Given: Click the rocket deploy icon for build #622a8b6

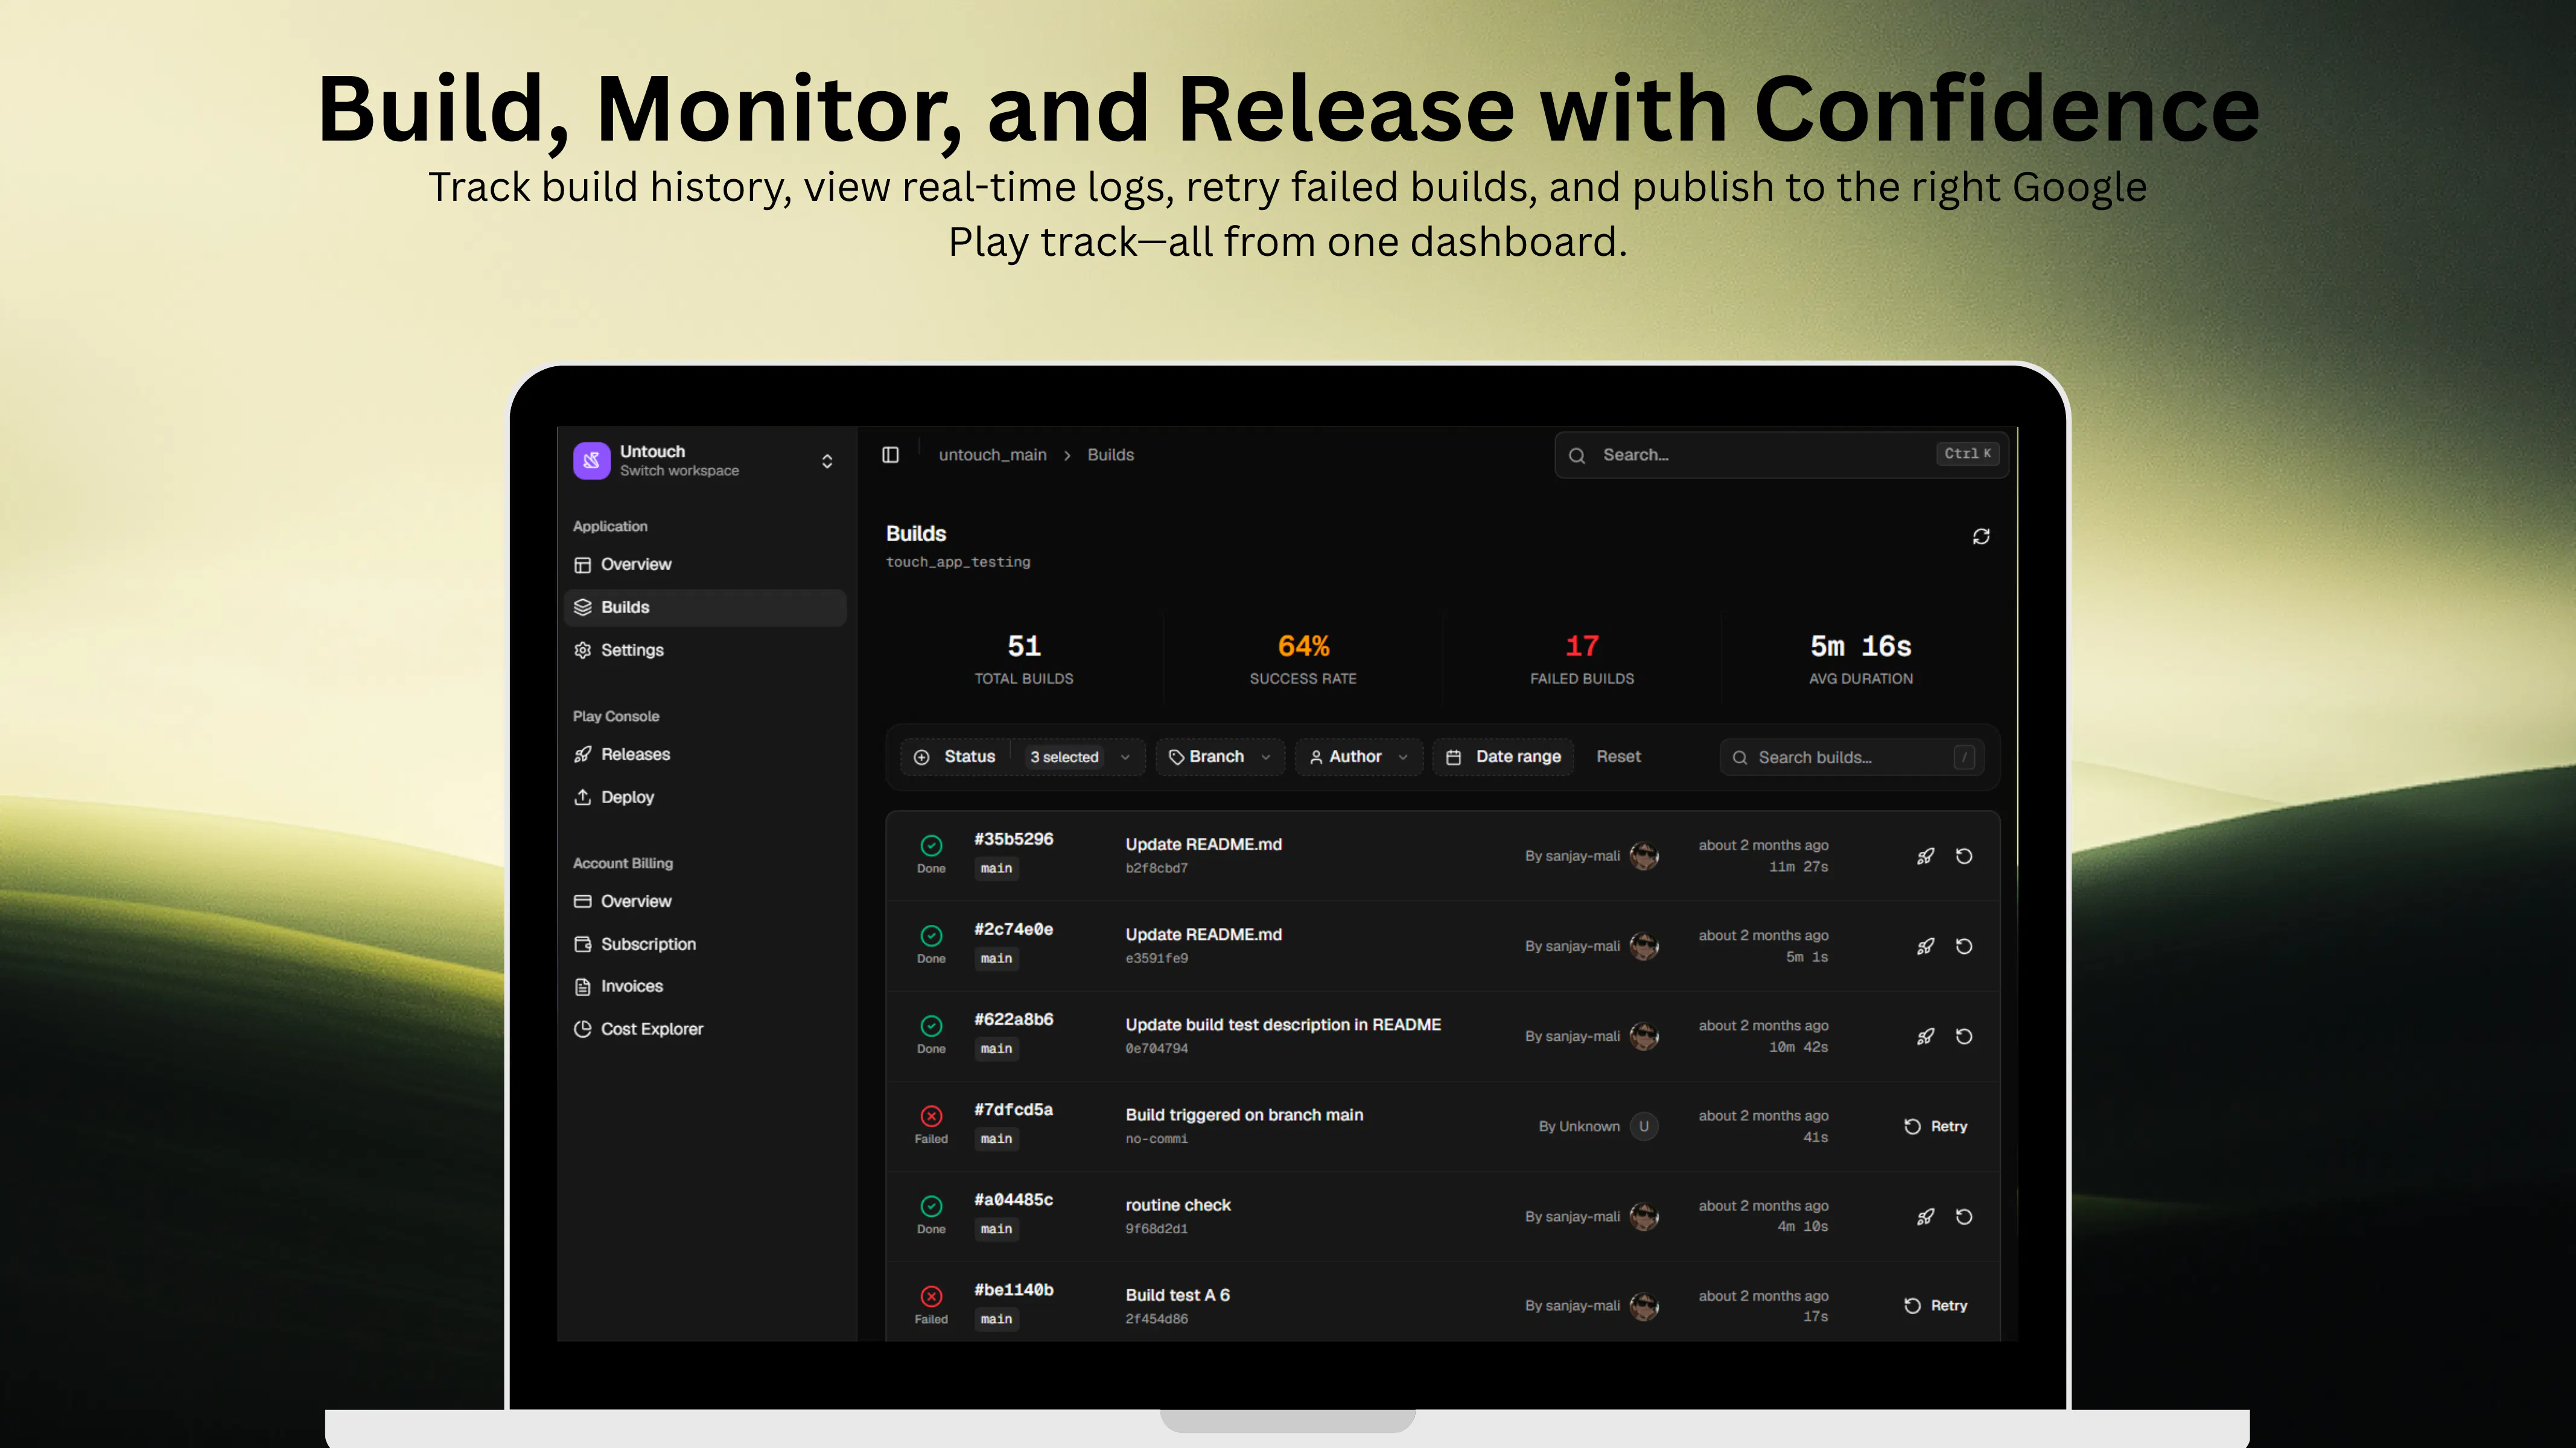Looking at the screenshot, I should (x=1925, y=1036).
